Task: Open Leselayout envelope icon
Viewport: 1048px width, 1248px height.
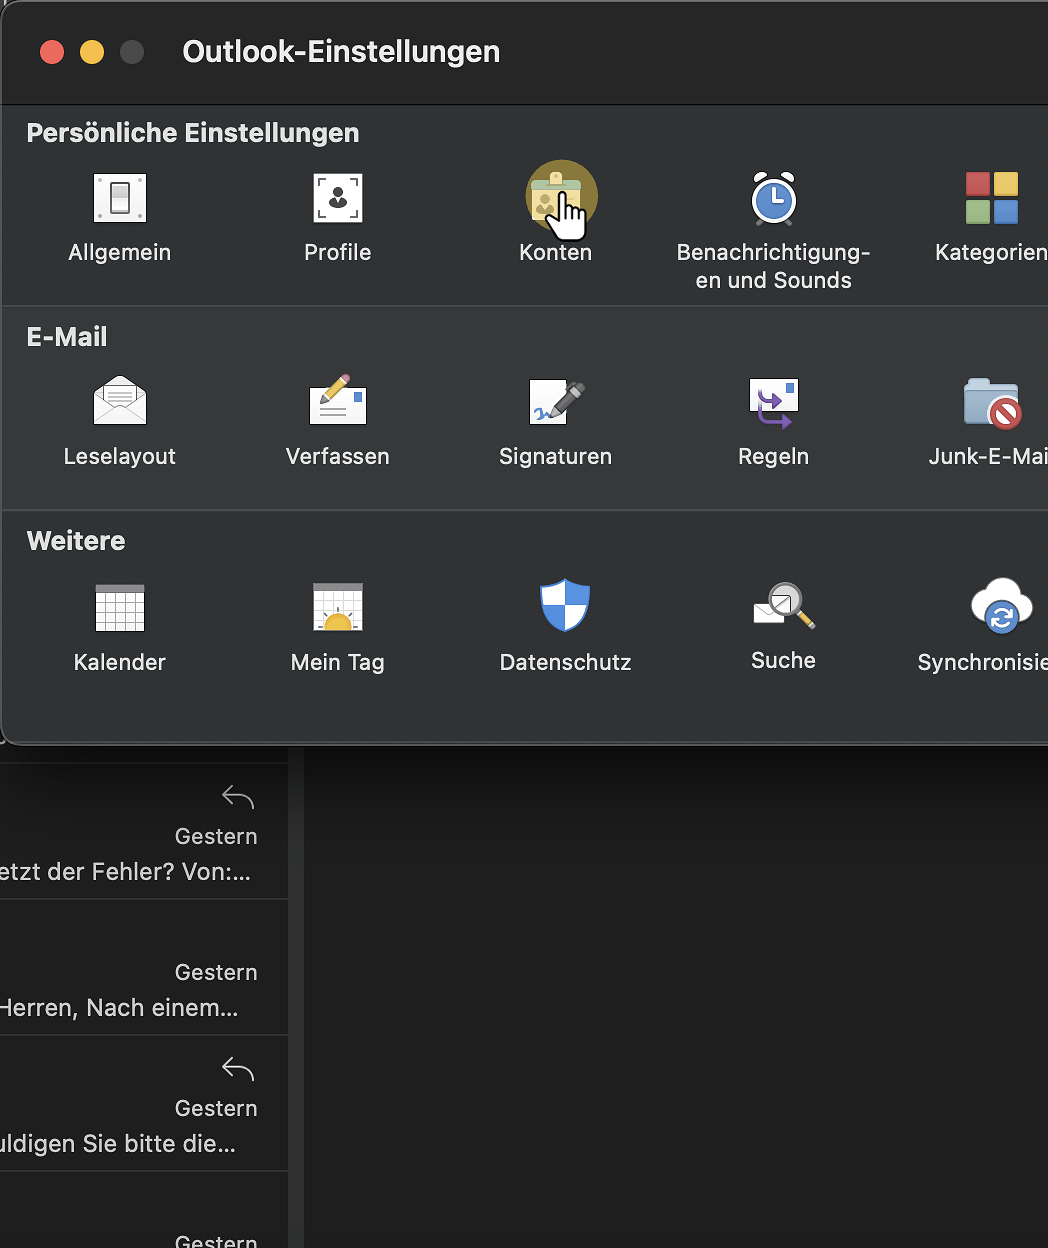Action: pos(119,403)
